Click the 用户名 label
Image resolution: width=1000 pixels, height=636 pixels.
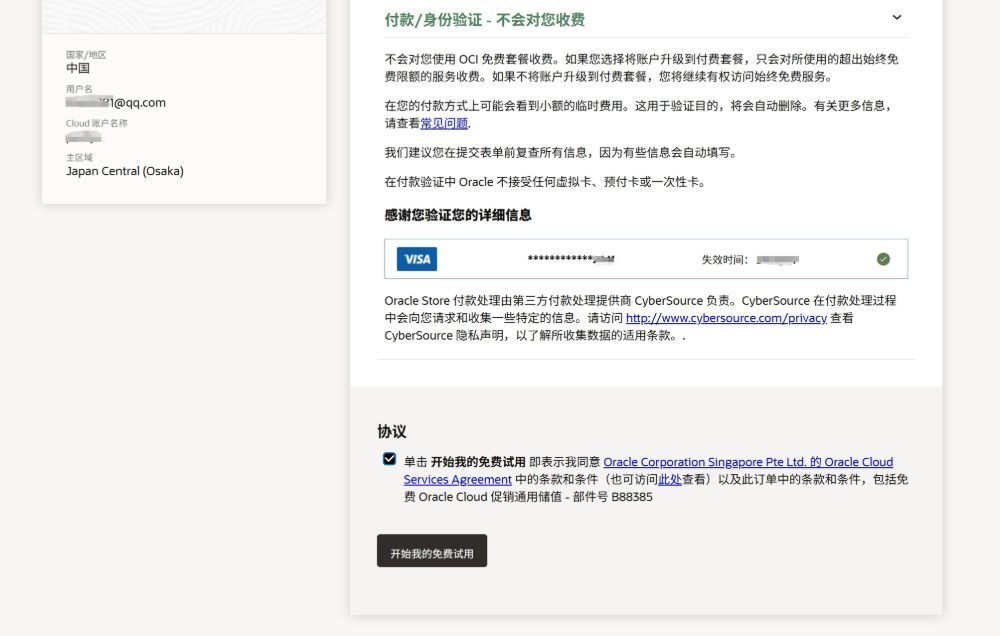click(x=79, y=89)
